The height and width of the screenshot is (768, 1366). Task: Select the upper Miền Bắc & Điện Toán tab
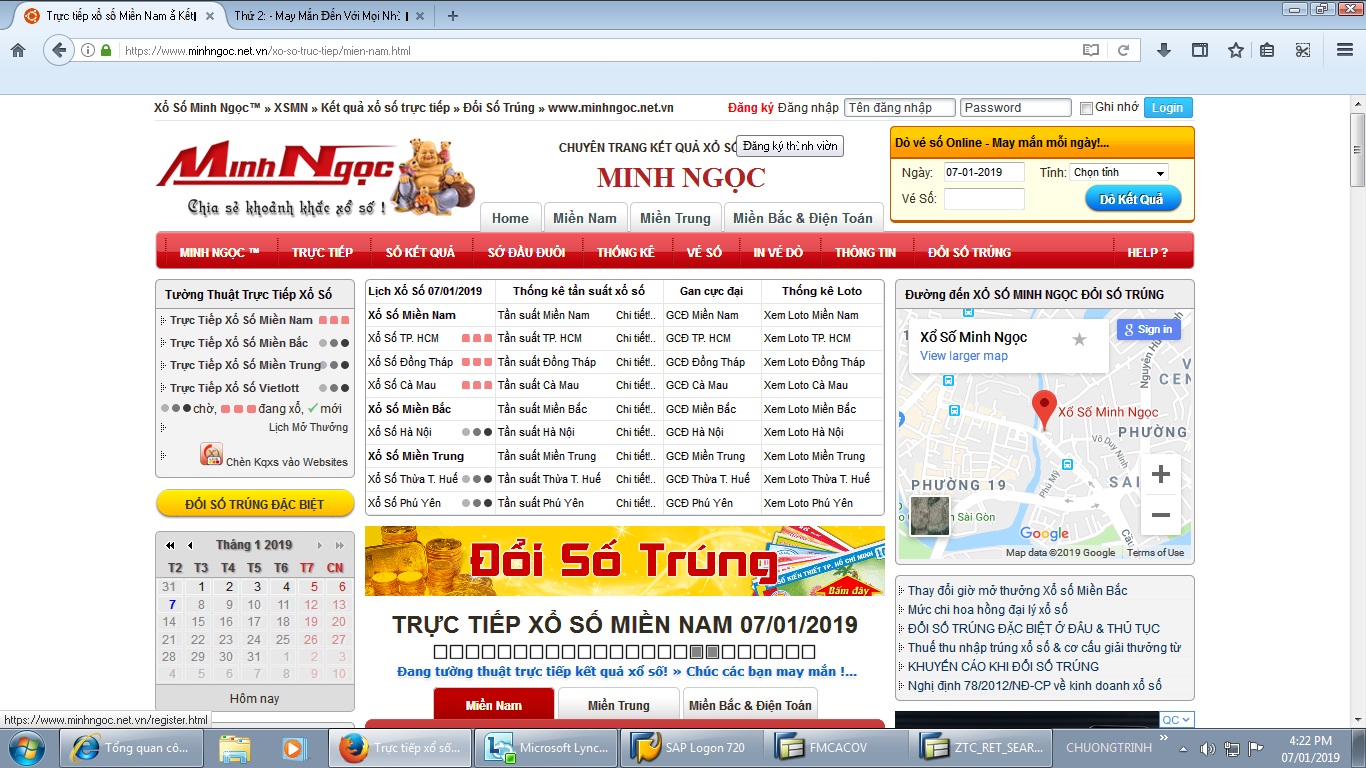coord(803,218)
